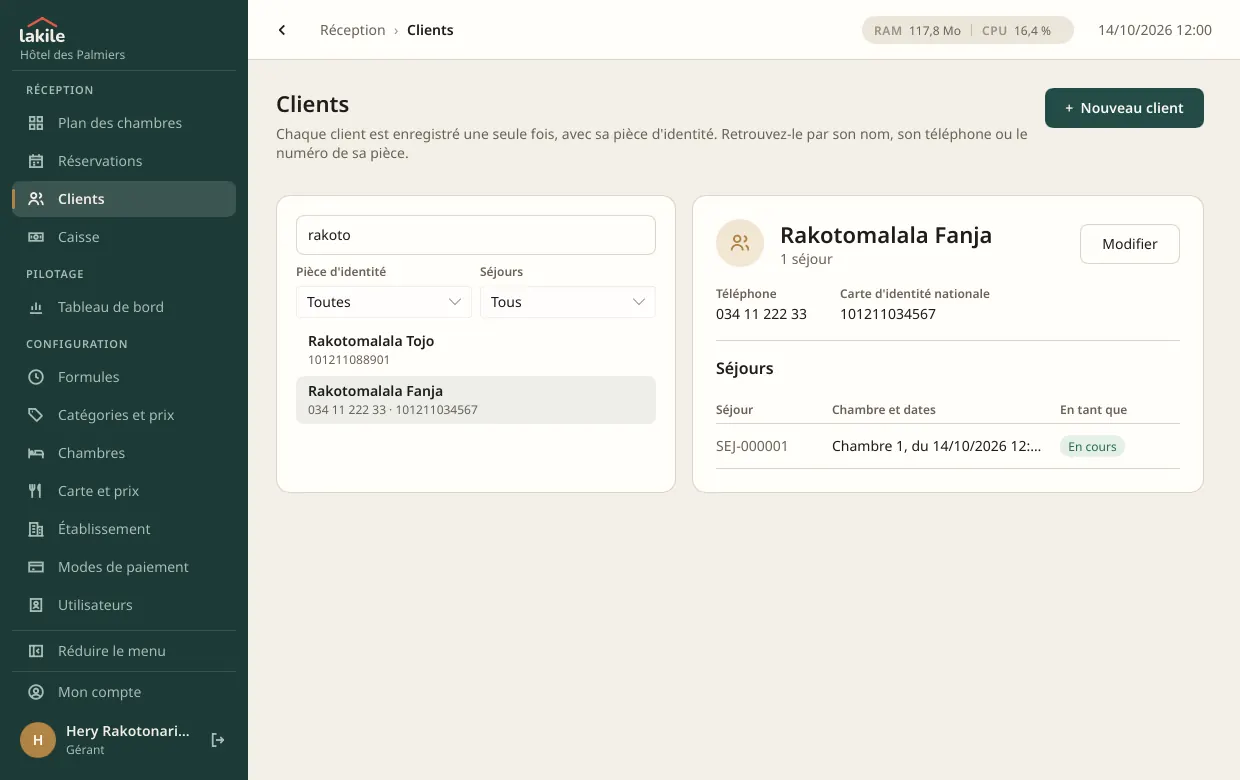Viewport: 1240px width, 780px height.
Task: Click the SEJ-000001 stay reference
Action: [x=752, y=446]
